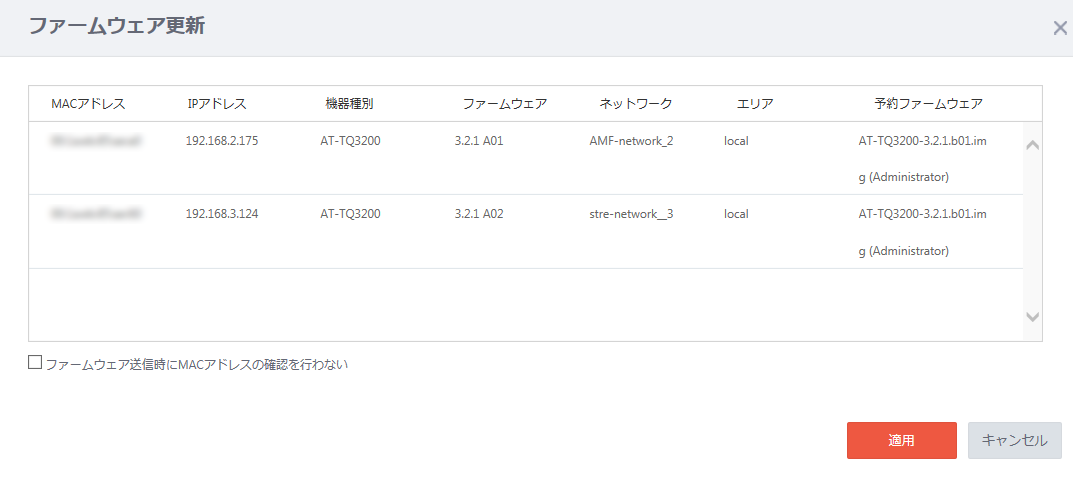Enable skip MAC address check on firmware send
This screenshot has height=477, width=1073.
35,362
